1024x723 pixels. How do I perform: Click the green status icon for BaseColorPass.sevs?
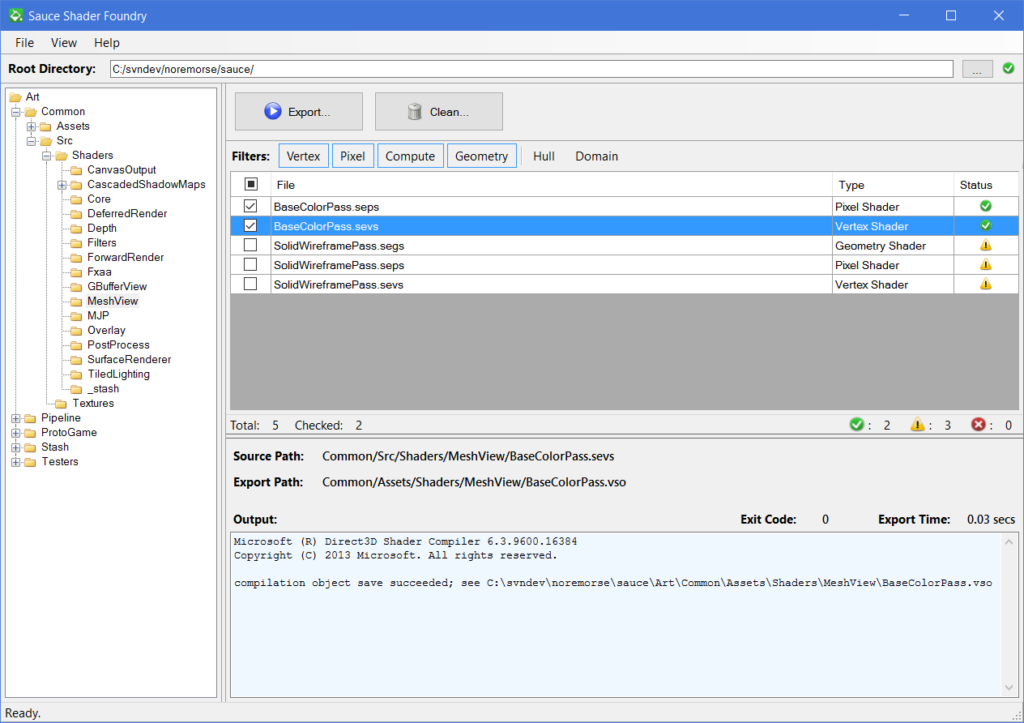click(985, 226)
